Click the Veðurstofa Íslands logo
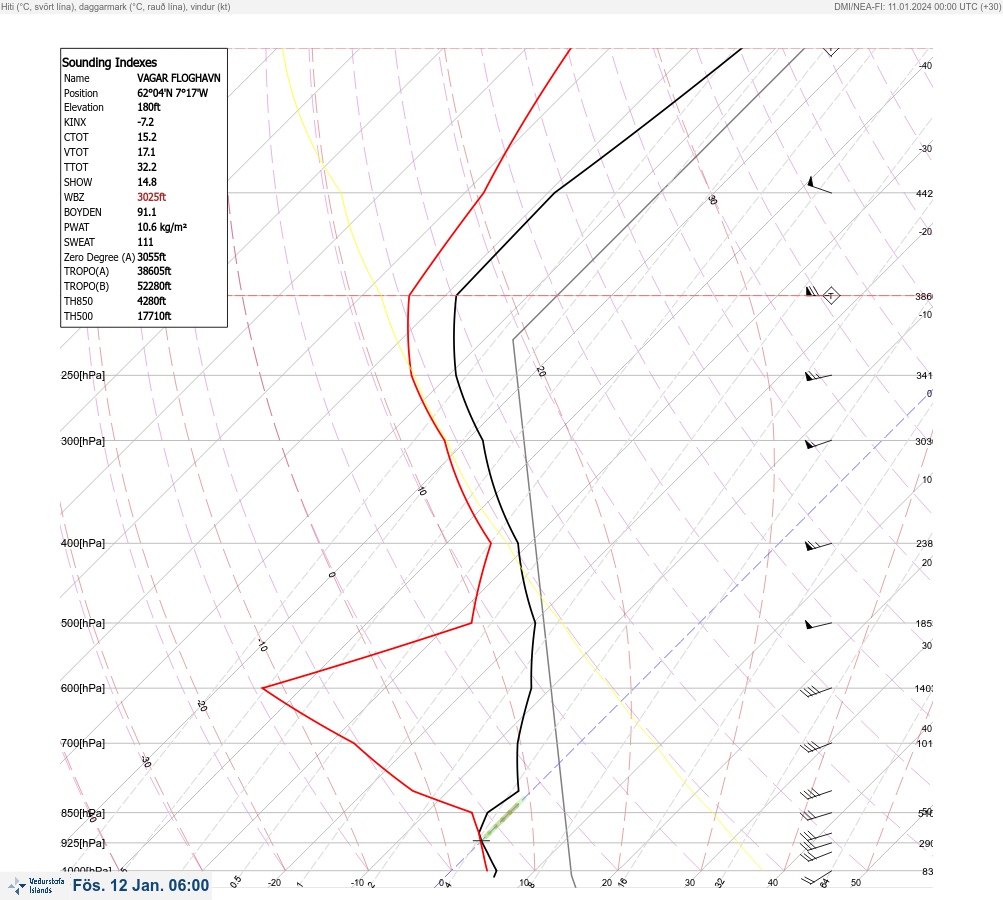 pyautogui.click(x=36, y=886)
